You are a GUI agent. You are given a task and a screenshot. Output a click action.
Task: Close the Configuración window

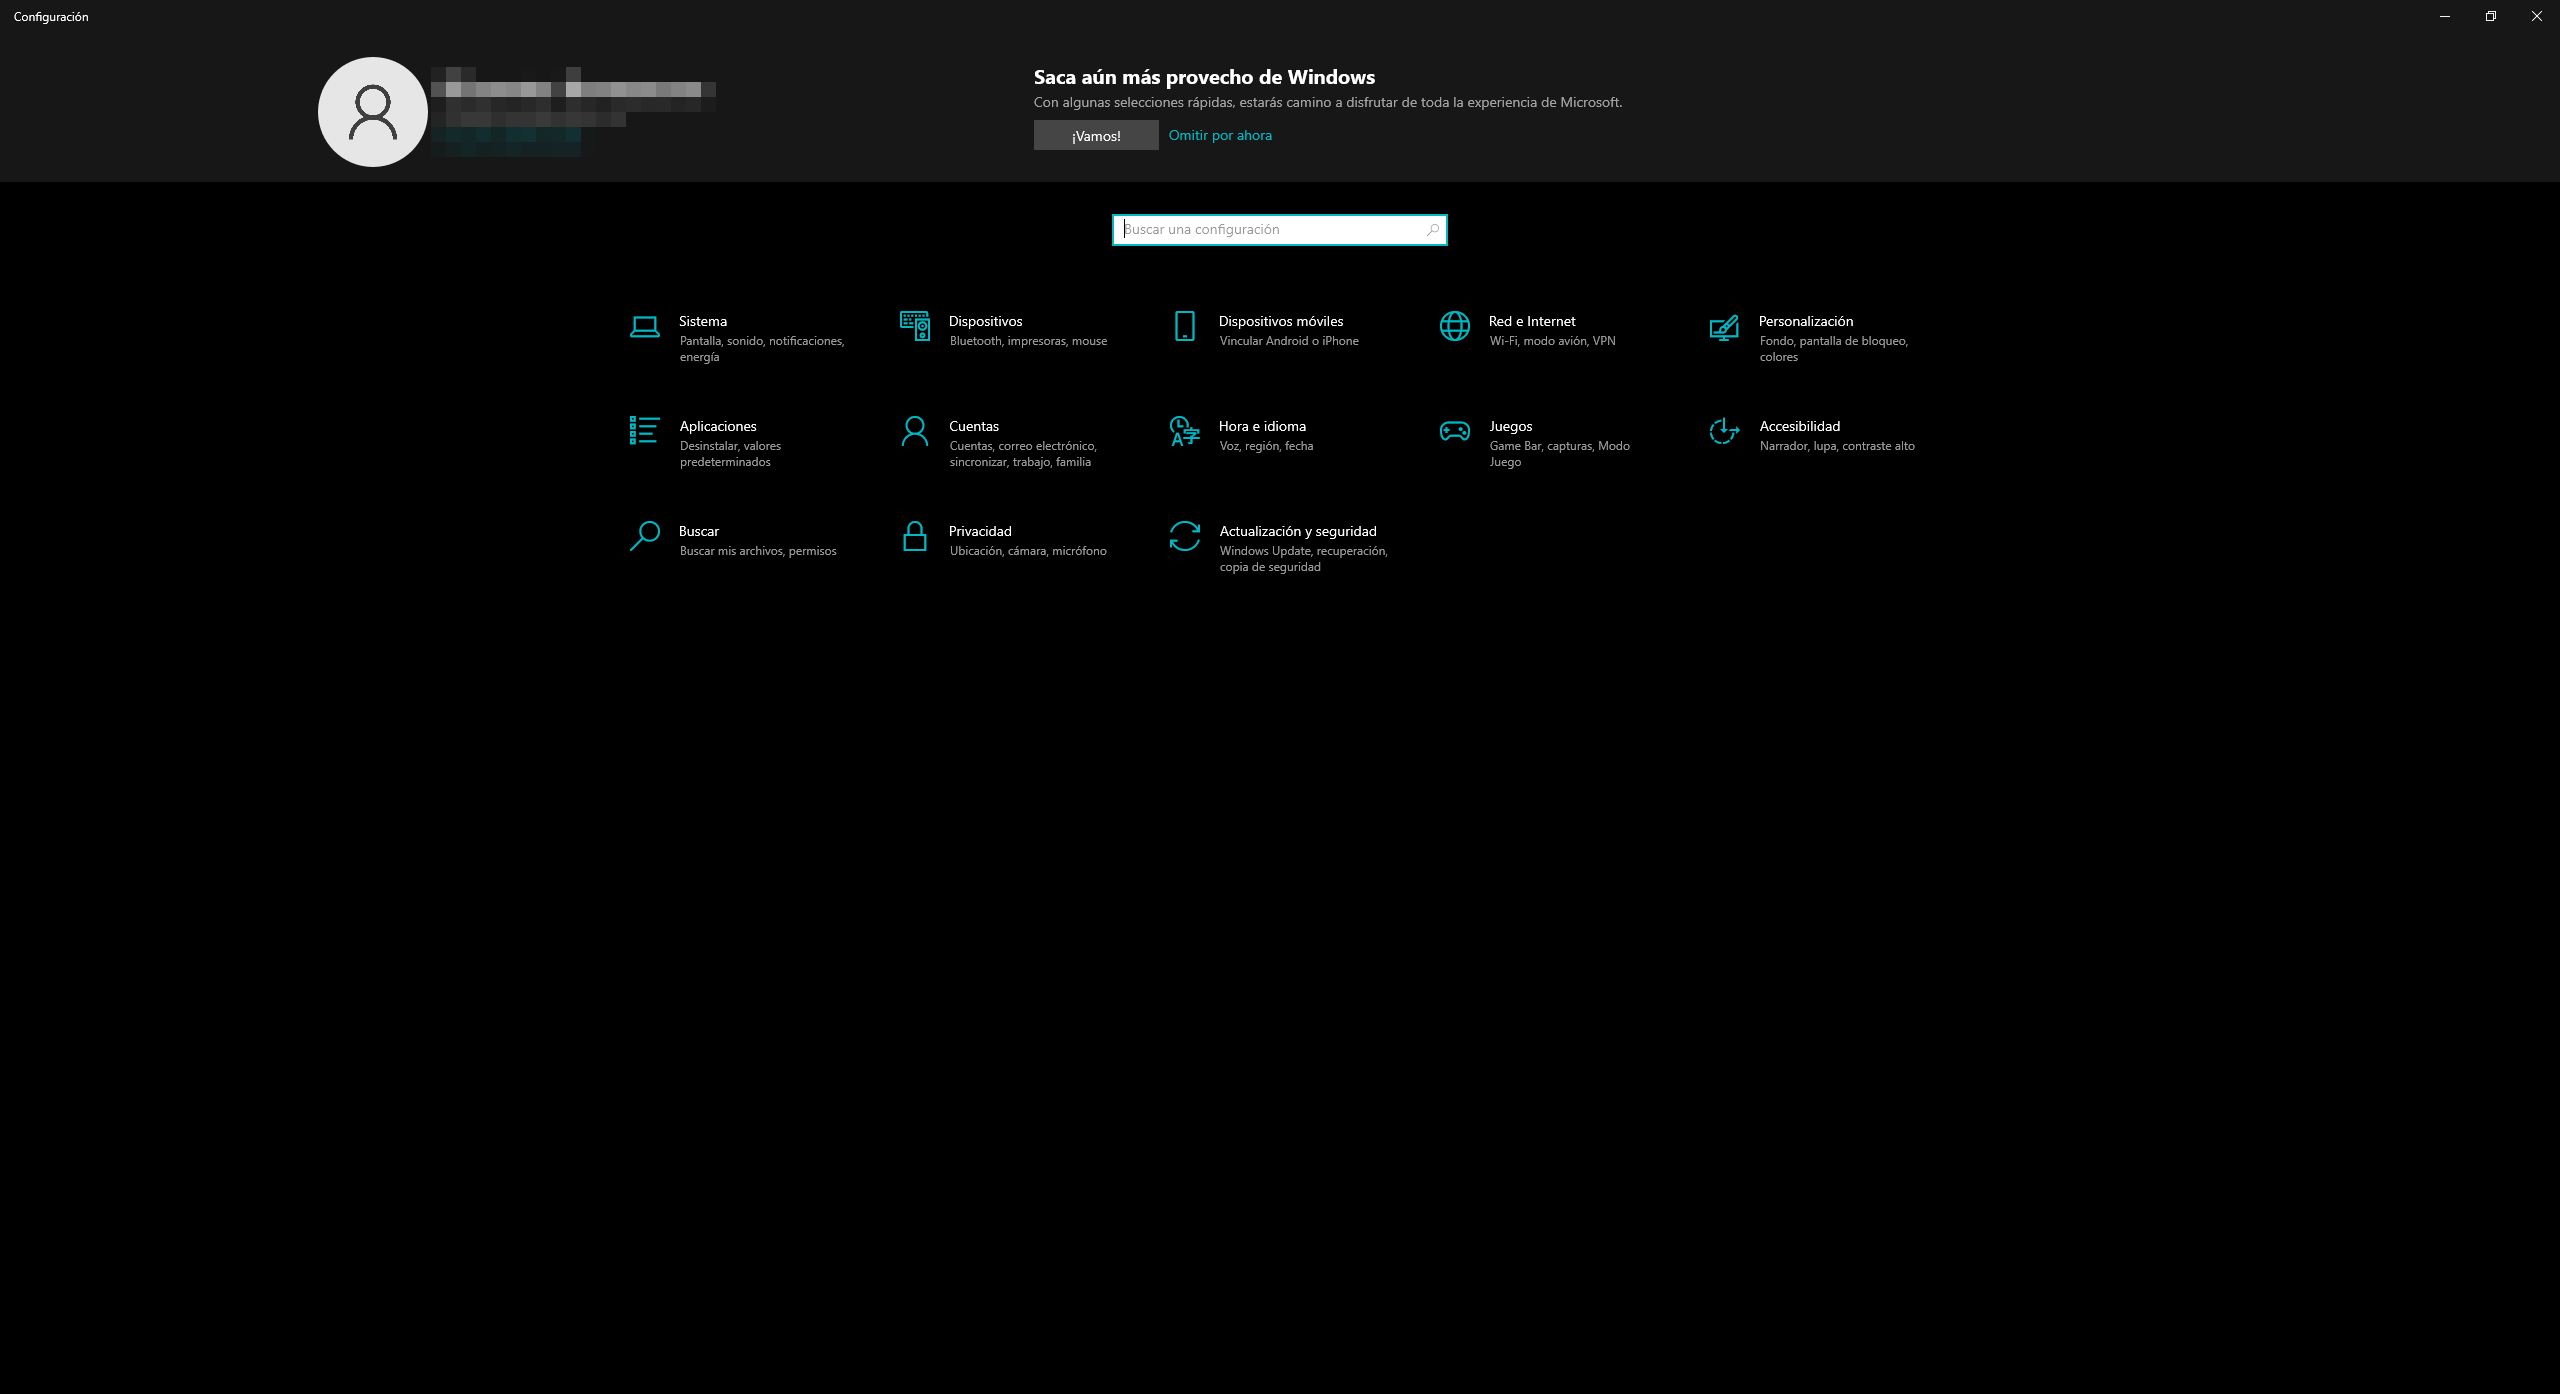pyautogui.click(x=2537, y=16)
